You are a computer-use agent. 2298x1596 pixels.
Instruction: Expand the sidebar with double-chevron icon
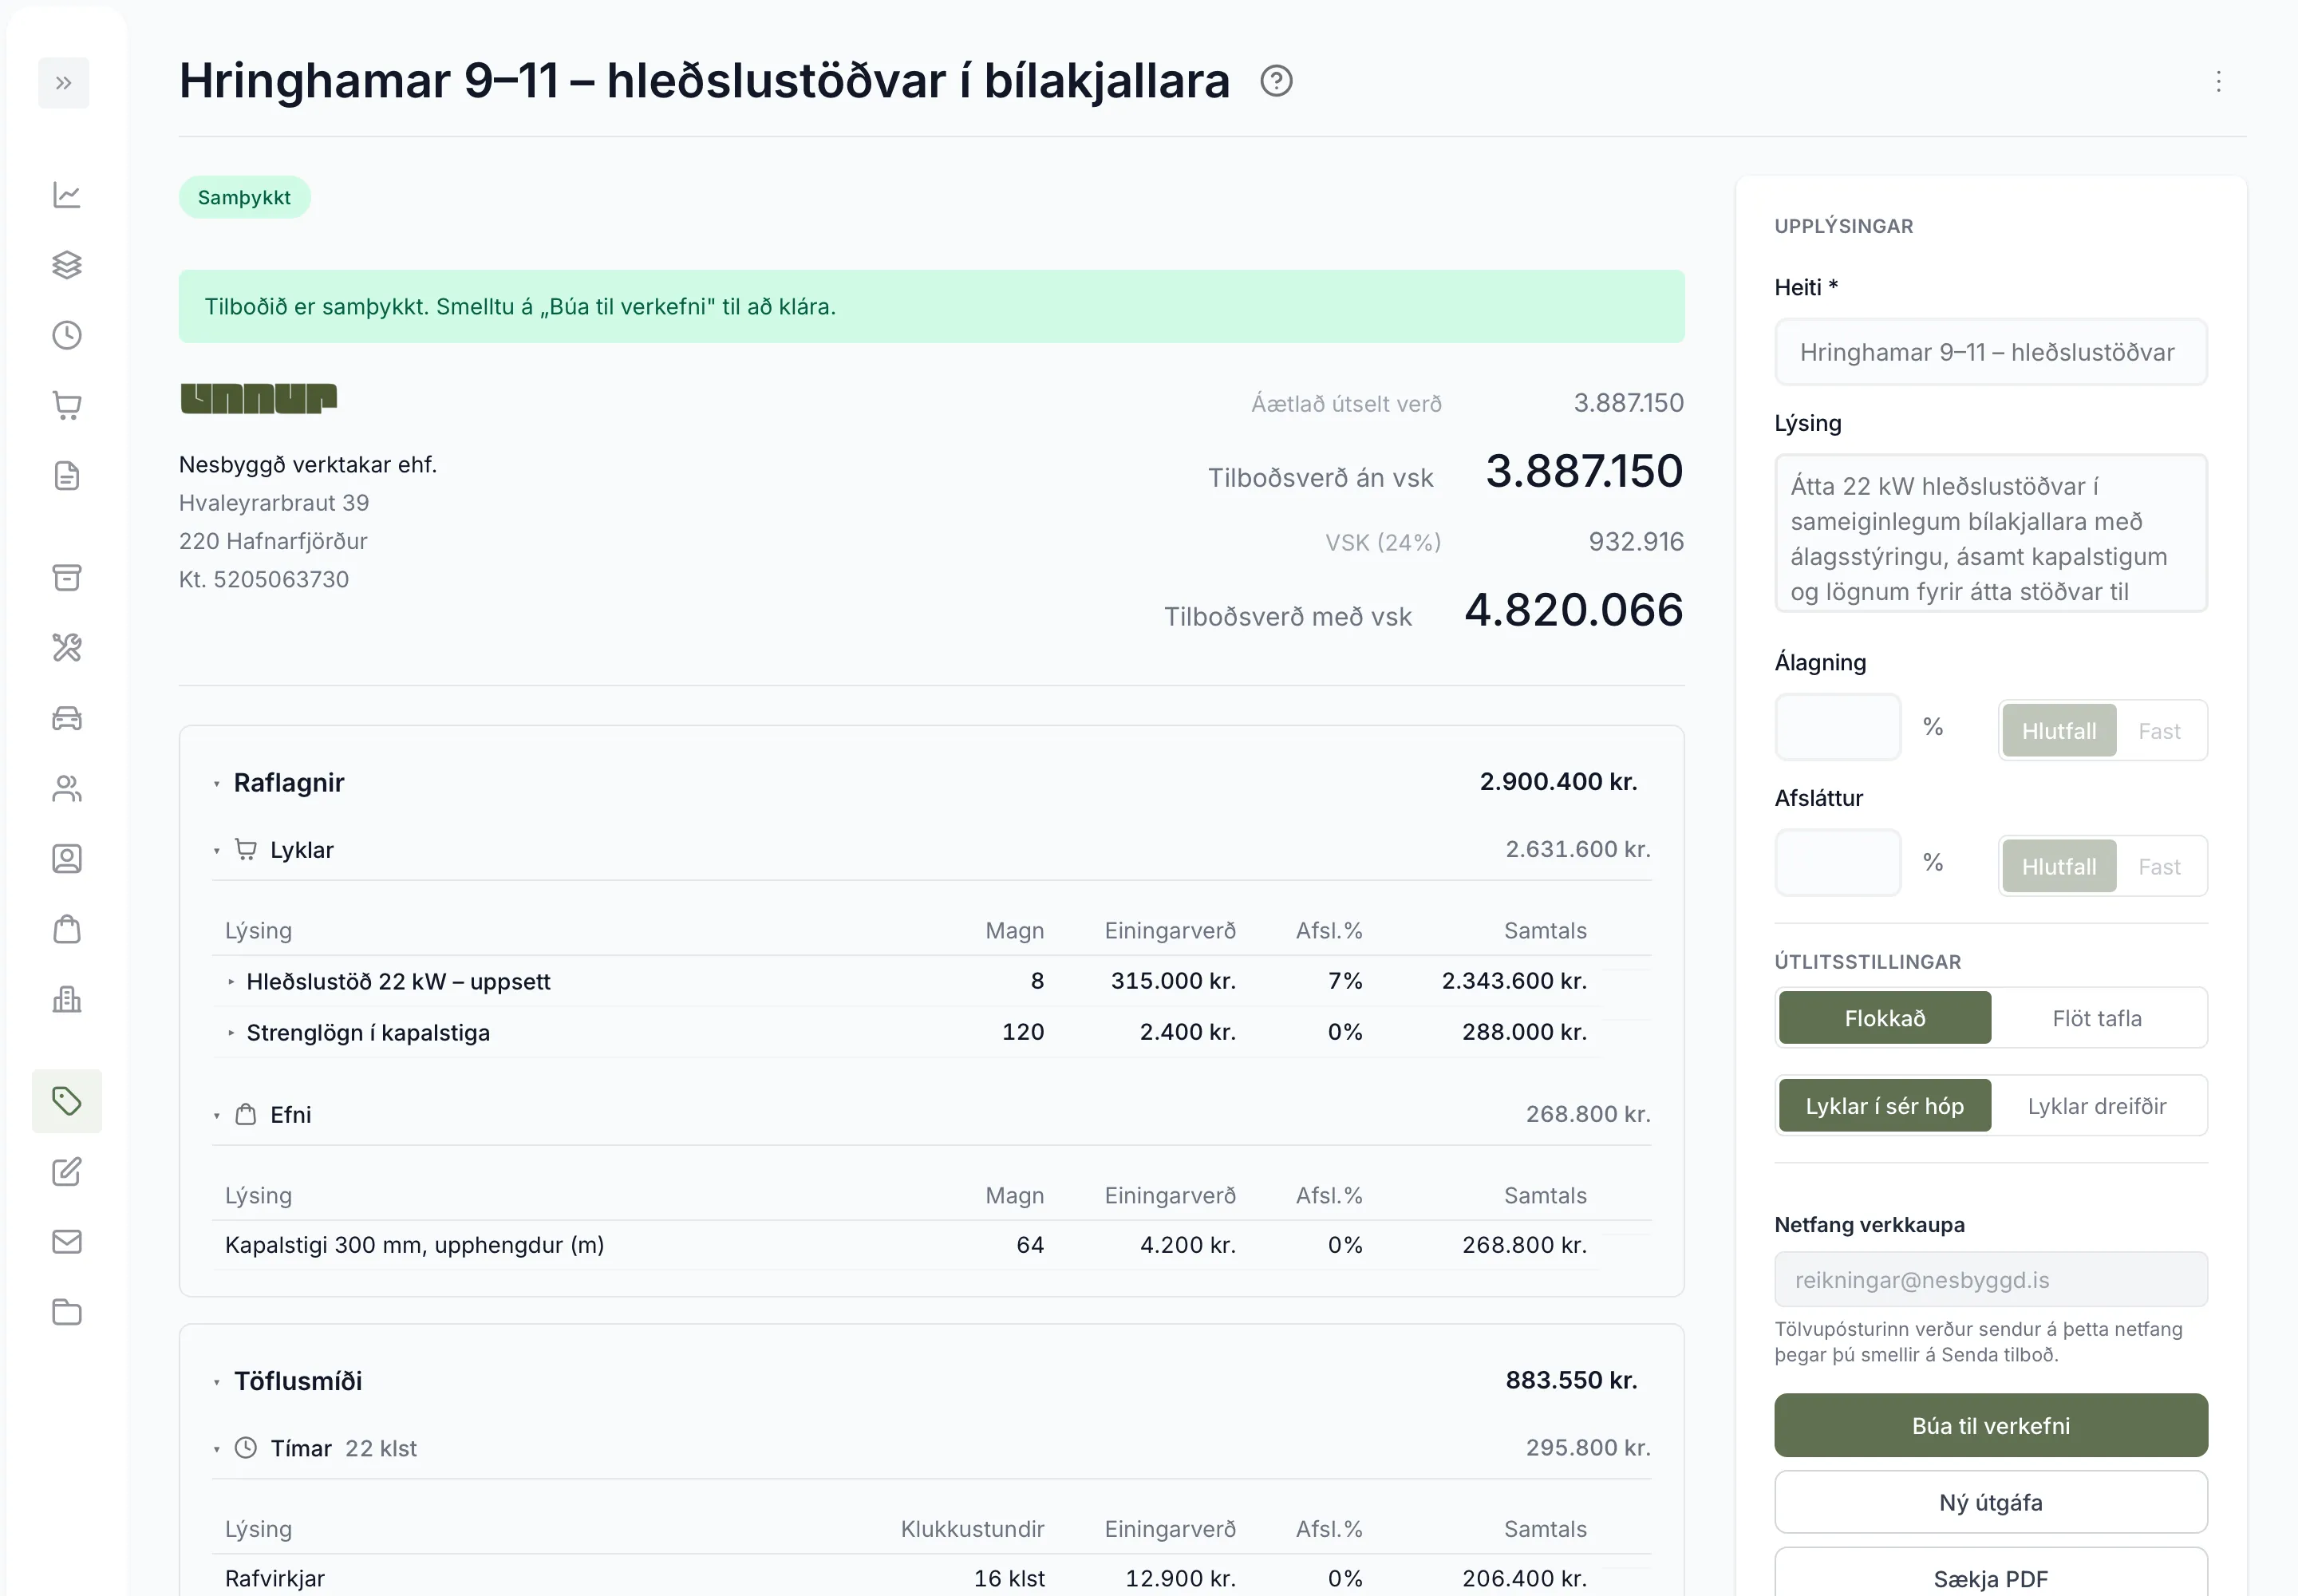[x=63, y=83]
